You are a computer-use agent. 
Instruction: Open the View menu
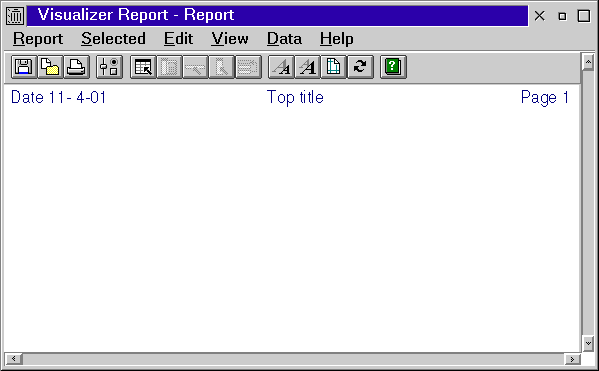[x=230, y=39]
